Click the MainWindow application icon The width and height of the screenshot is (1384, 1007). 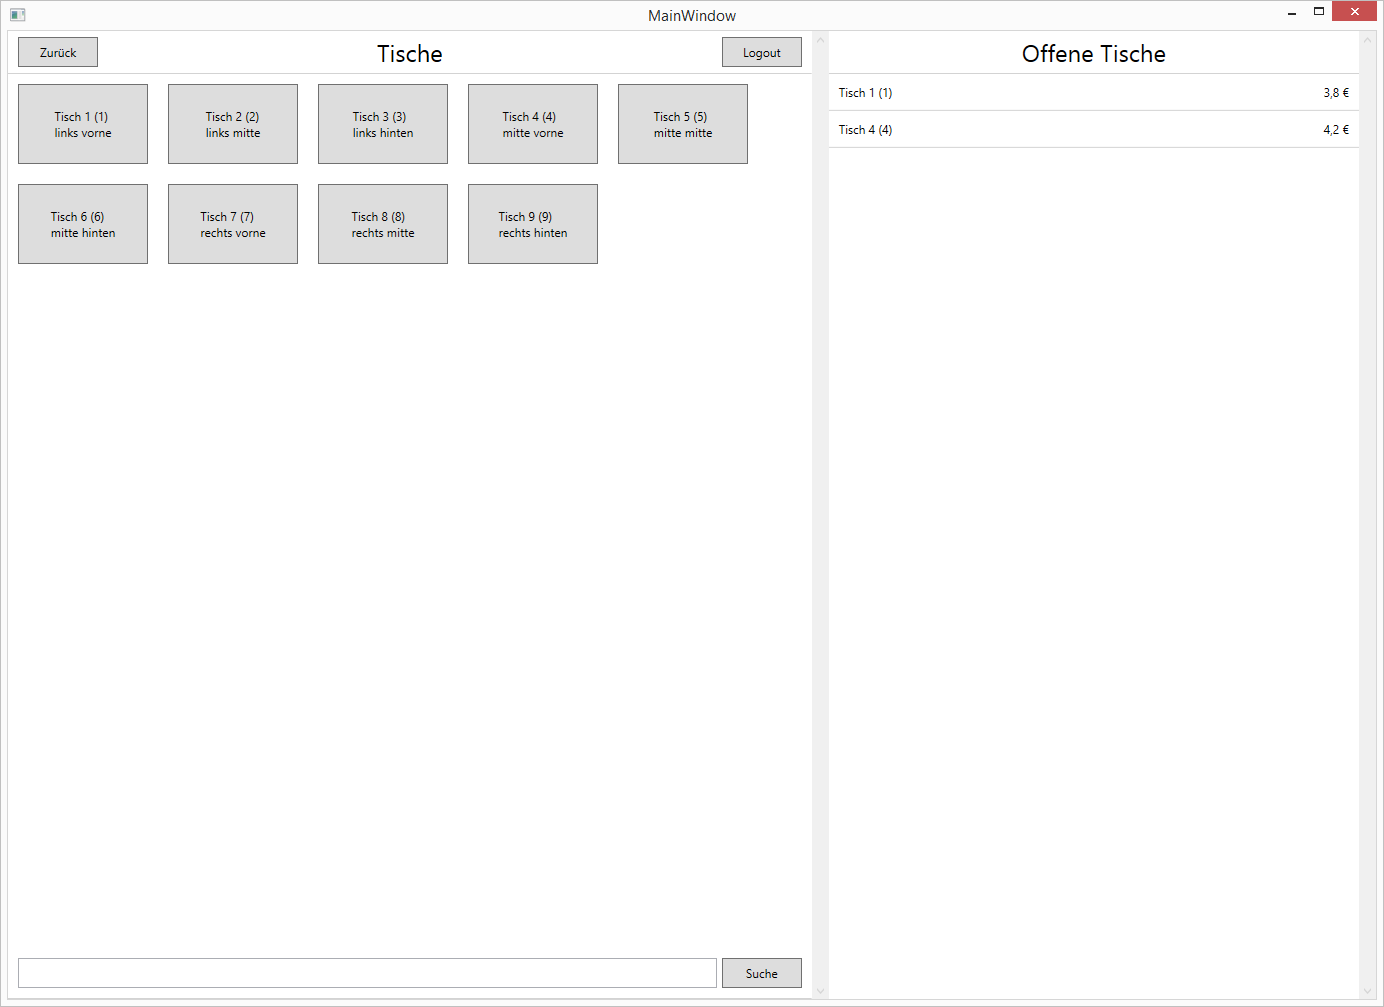click(x=17, y=15)
